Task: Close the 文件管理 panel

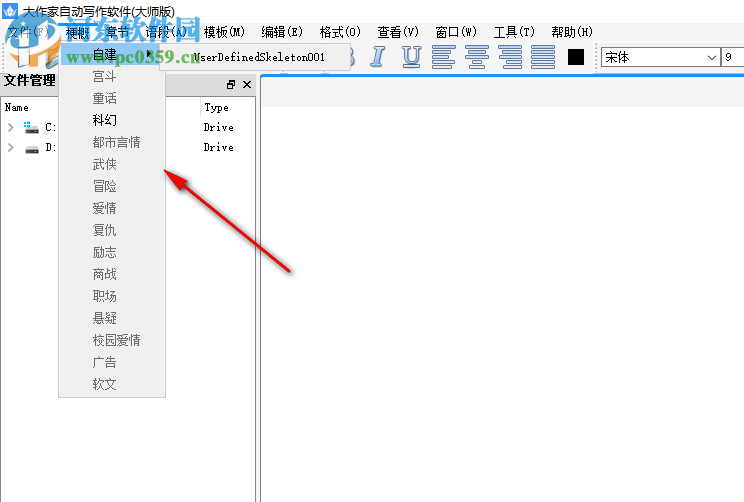Action: [x=247, y=84]
